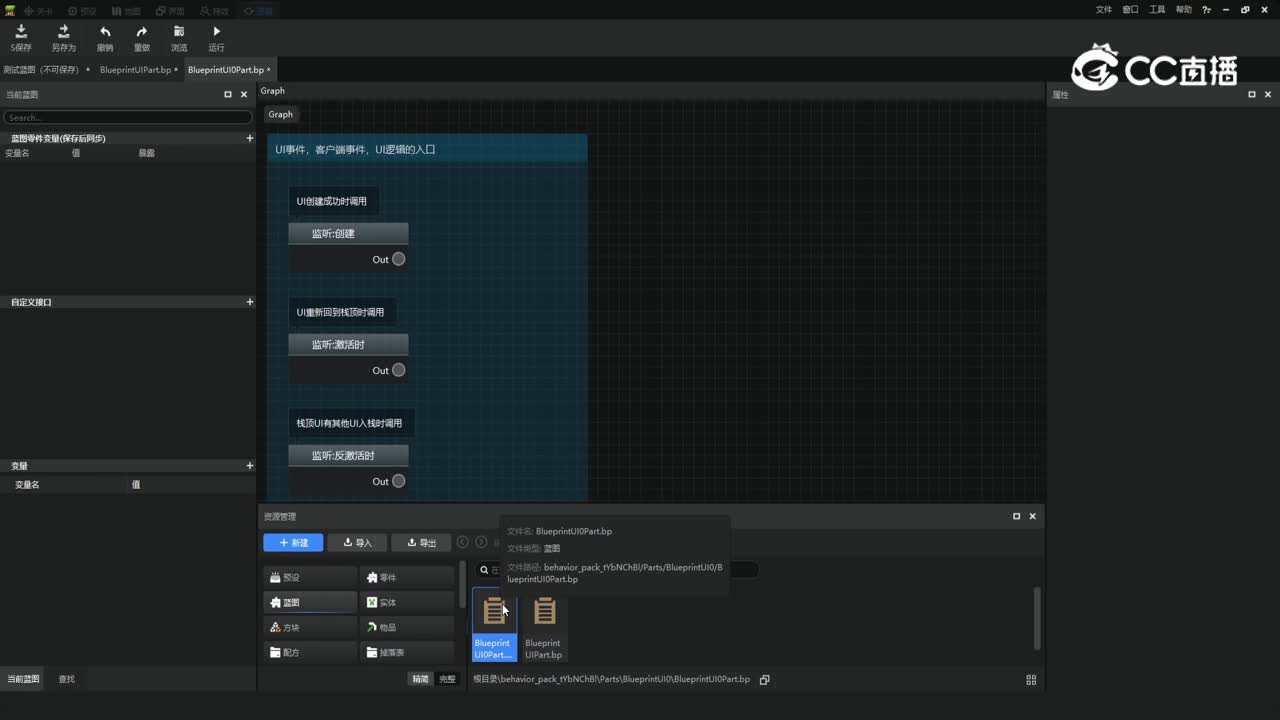This screenshot has width=1280, height=720.
Task: Add a 自定义接口 with the plus button
Action: [x=249, y=302]
